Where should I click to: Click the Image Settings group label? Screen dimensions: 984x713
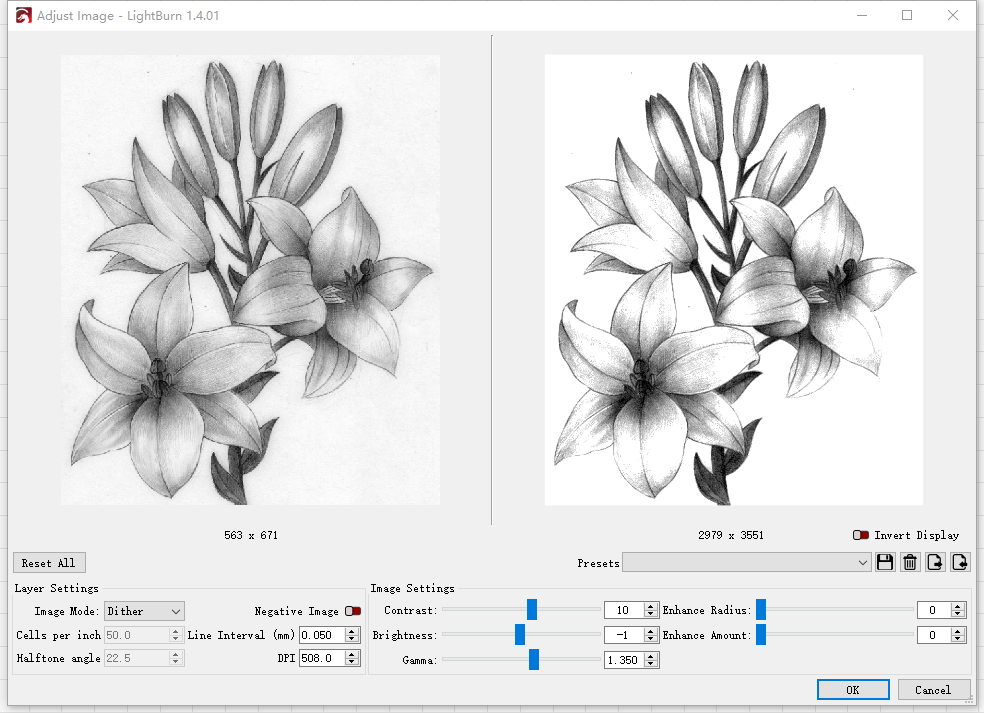pos(412,588)
